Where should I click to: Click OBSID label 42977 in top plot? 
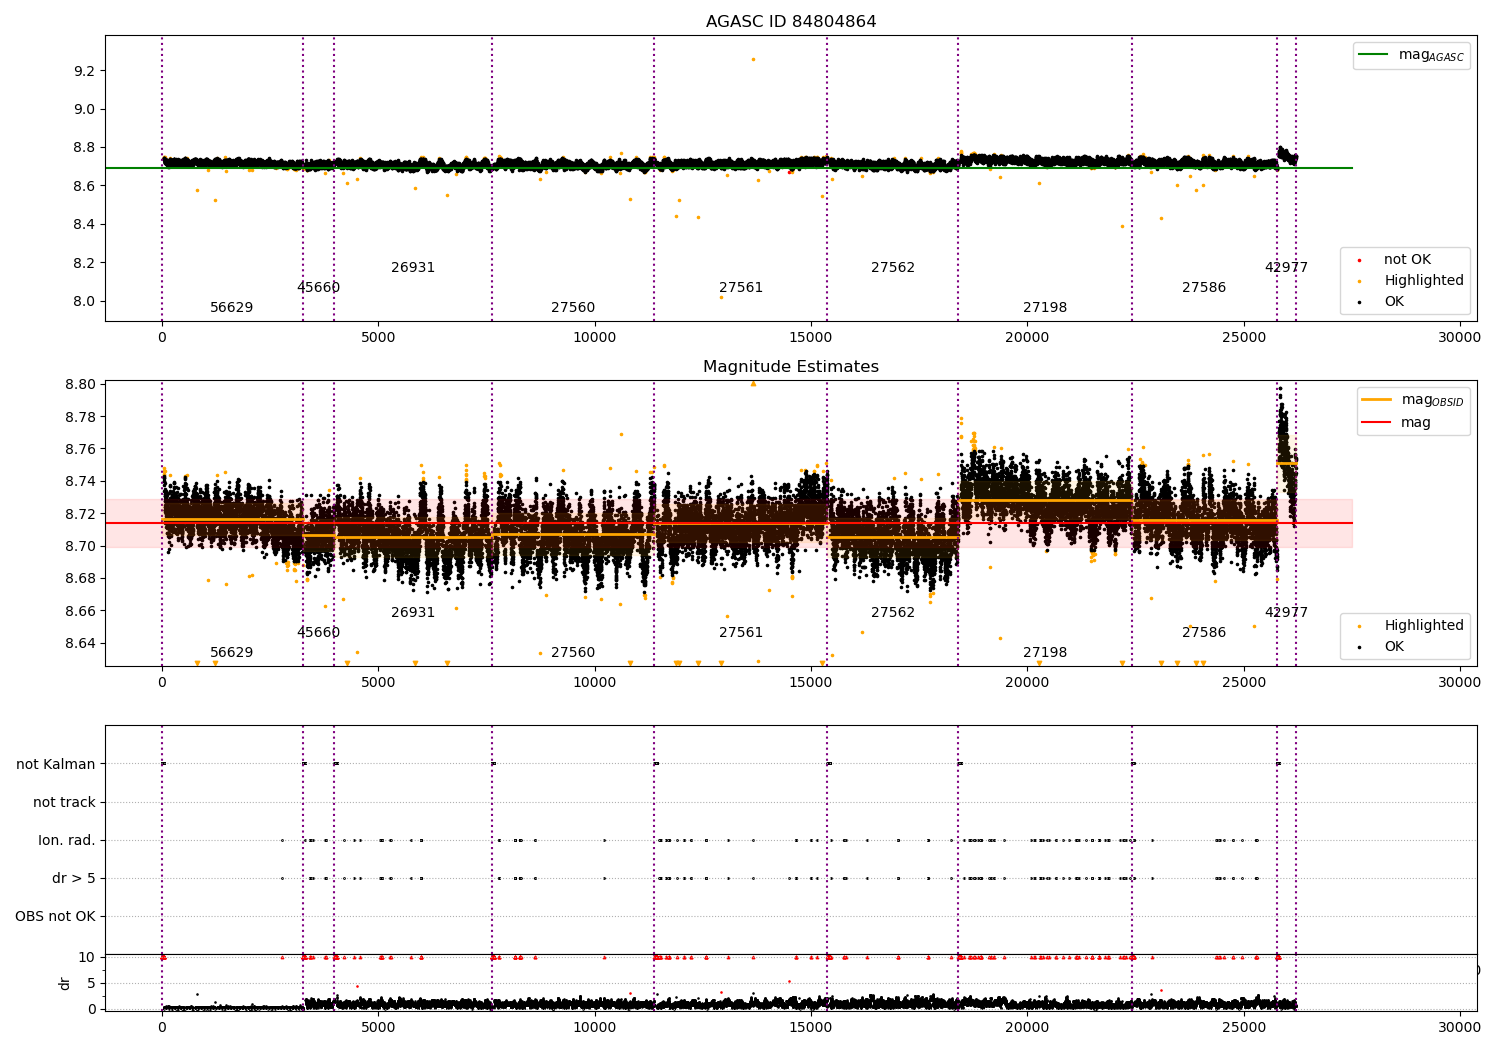(1286, 268)
